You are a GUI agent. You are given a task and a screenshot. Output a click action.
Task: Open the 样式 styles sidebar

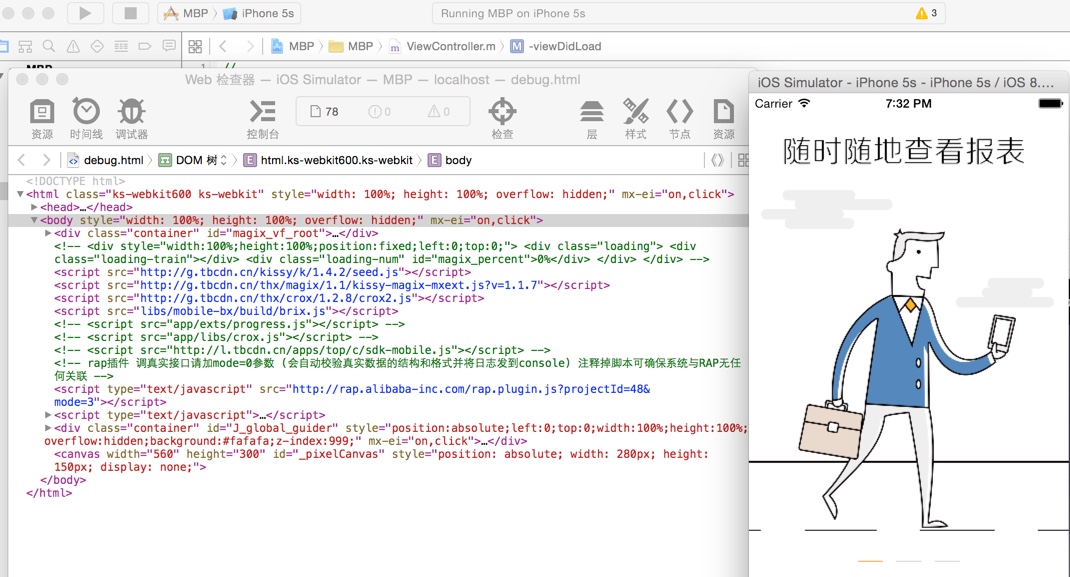pos(635,119)
